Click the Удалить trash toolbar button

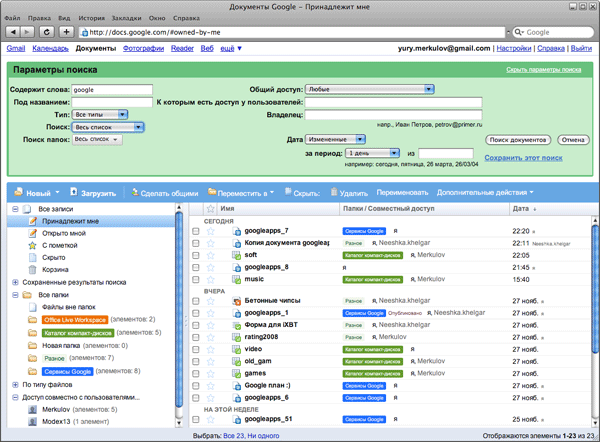coord(349,193)
